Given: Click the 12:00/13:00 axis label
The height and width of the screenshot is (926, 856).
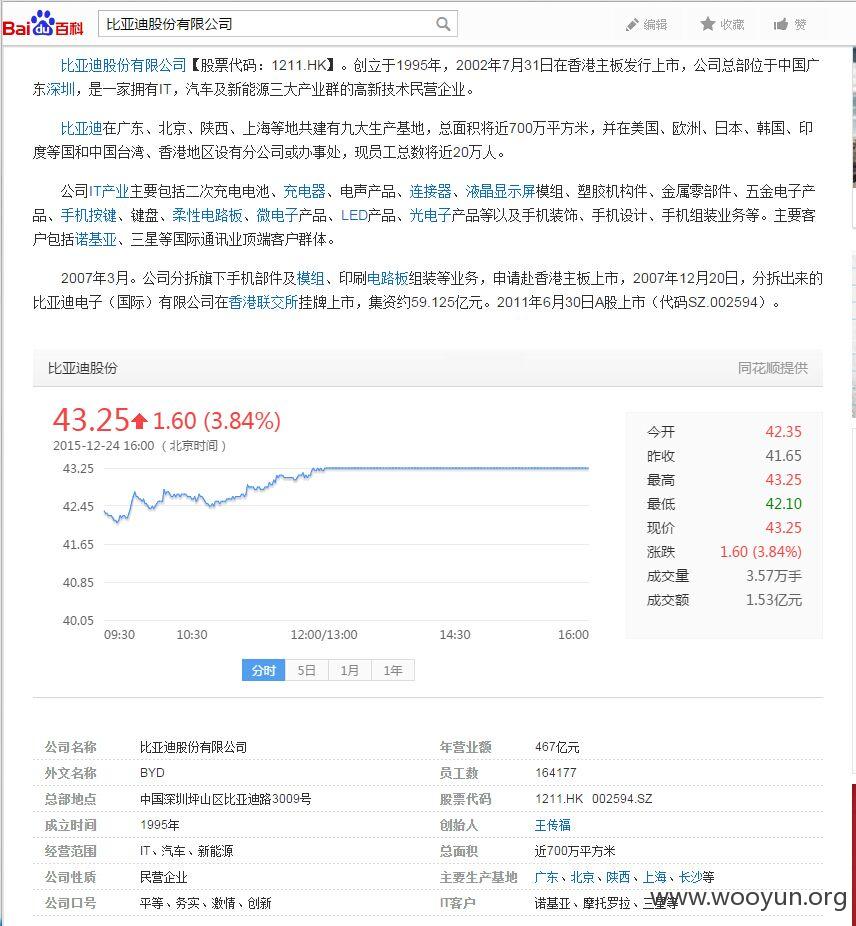Looking at the screenshot, I should tap(324, 635).
